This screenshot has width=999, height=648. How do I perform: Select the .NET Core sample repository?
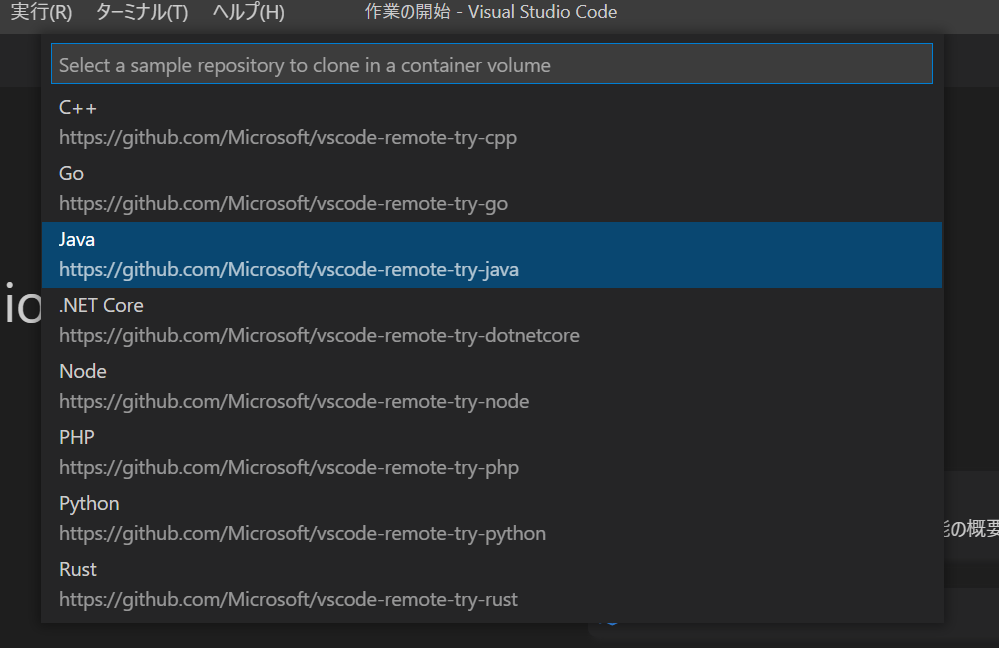[x=491, y=320]
